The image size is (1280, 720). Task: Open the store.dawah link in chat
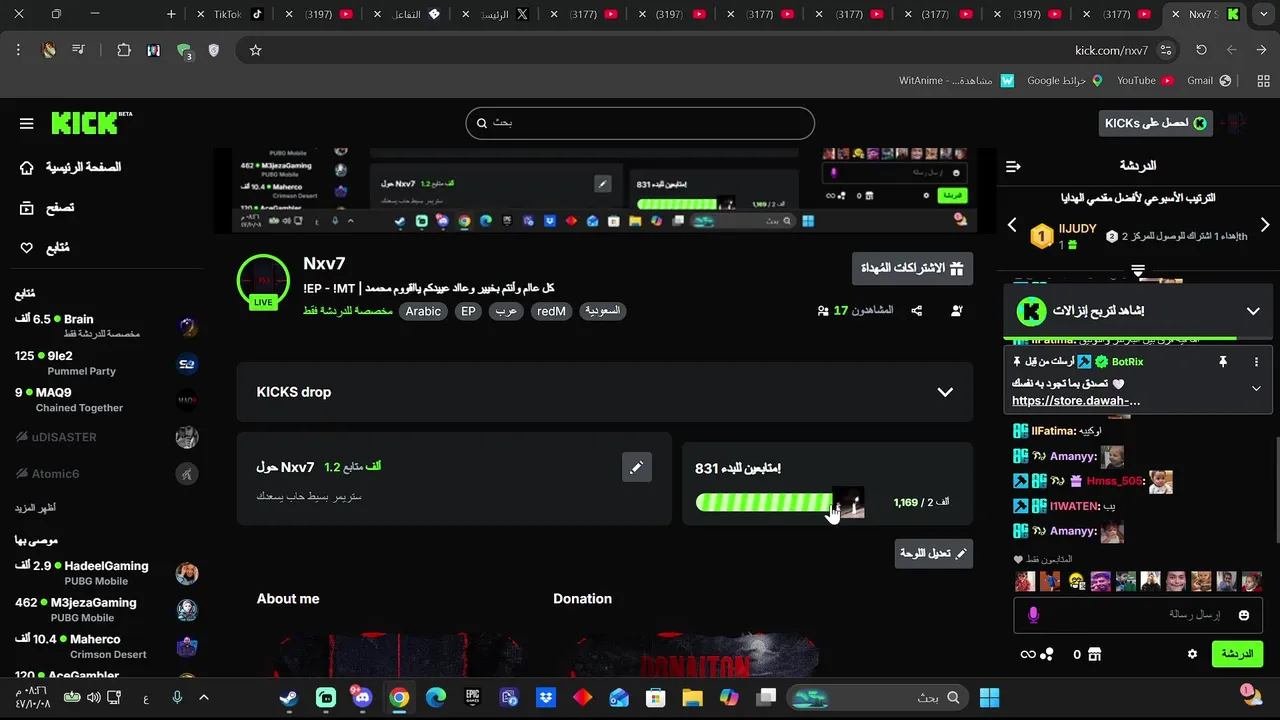click(x=1076, y=401)
